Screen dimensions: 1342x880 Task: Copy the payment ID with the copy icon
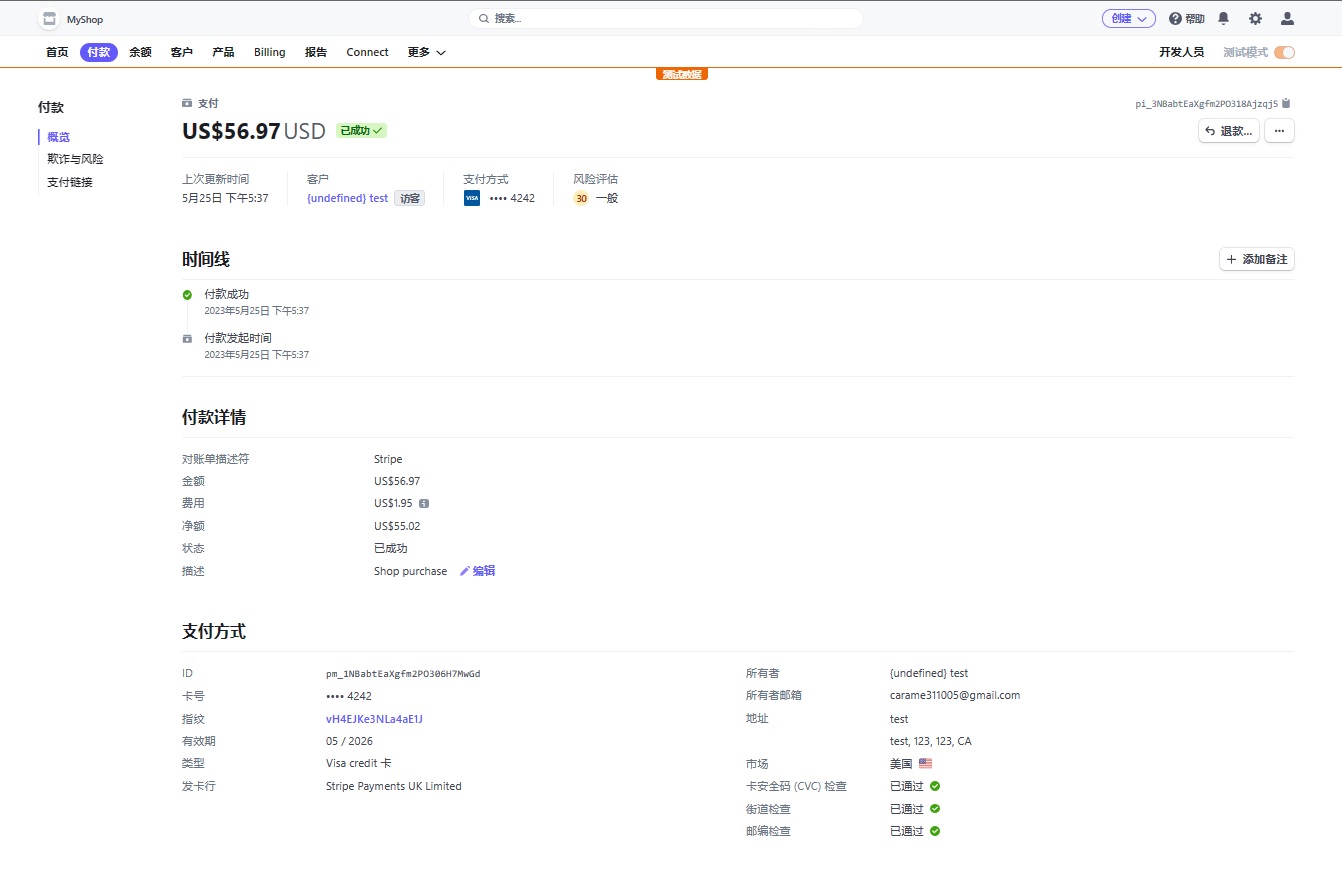(x=1288, y=103)
